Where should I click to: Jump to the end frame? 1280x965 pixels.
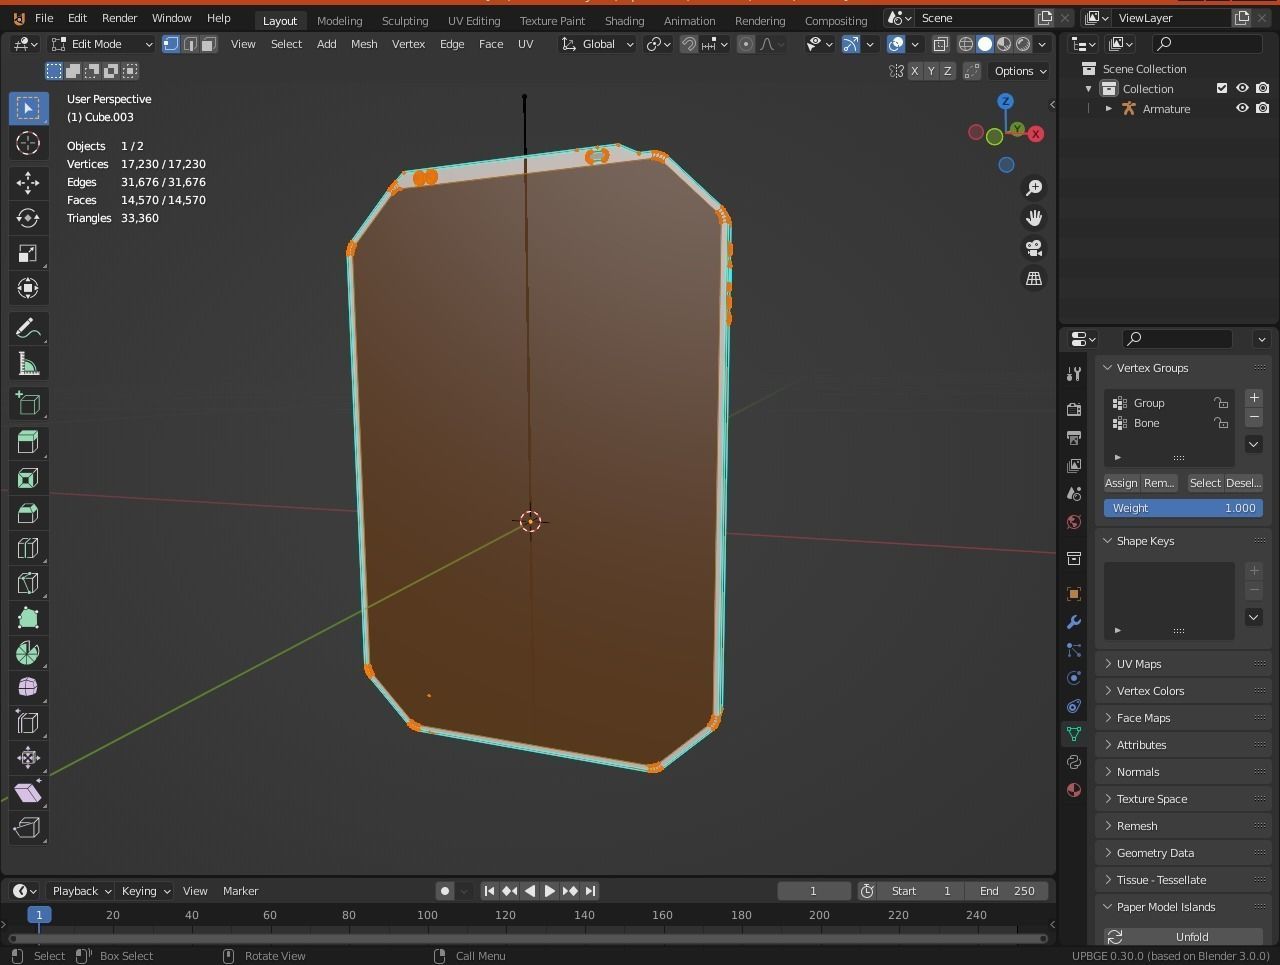[x=590, y=891]
